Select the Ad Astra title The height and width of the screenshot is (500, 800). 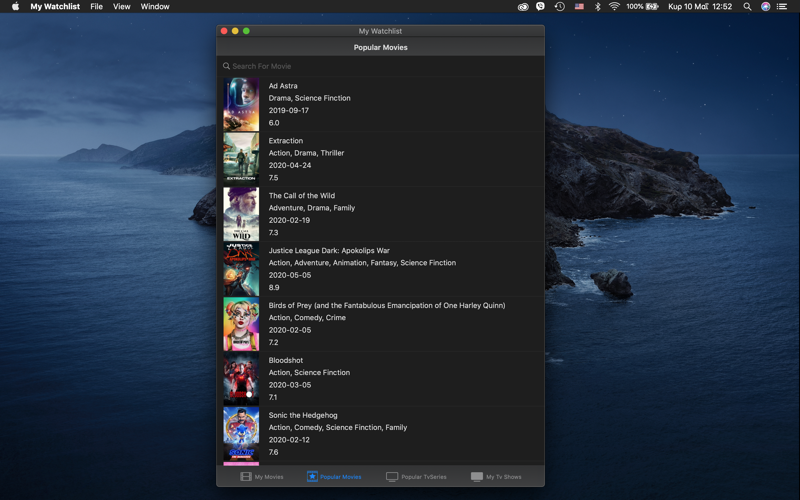(x=283, y=86)
